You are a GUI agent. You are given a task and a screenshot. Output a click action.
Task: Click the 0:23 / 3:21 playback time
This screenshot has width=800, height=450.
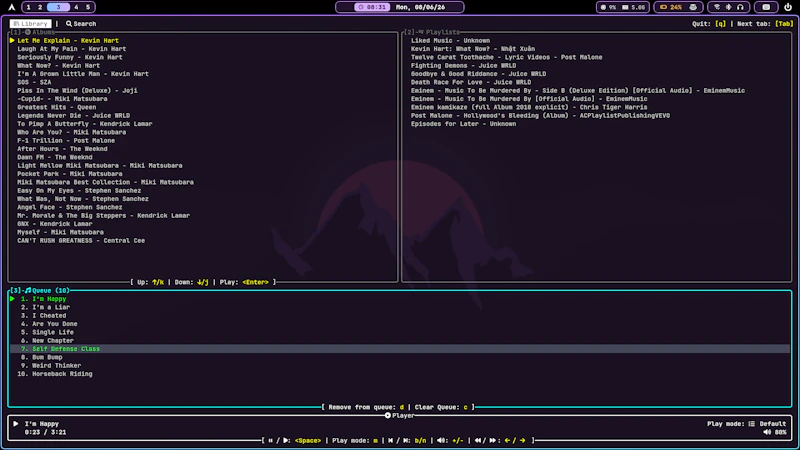click(45, 432)
